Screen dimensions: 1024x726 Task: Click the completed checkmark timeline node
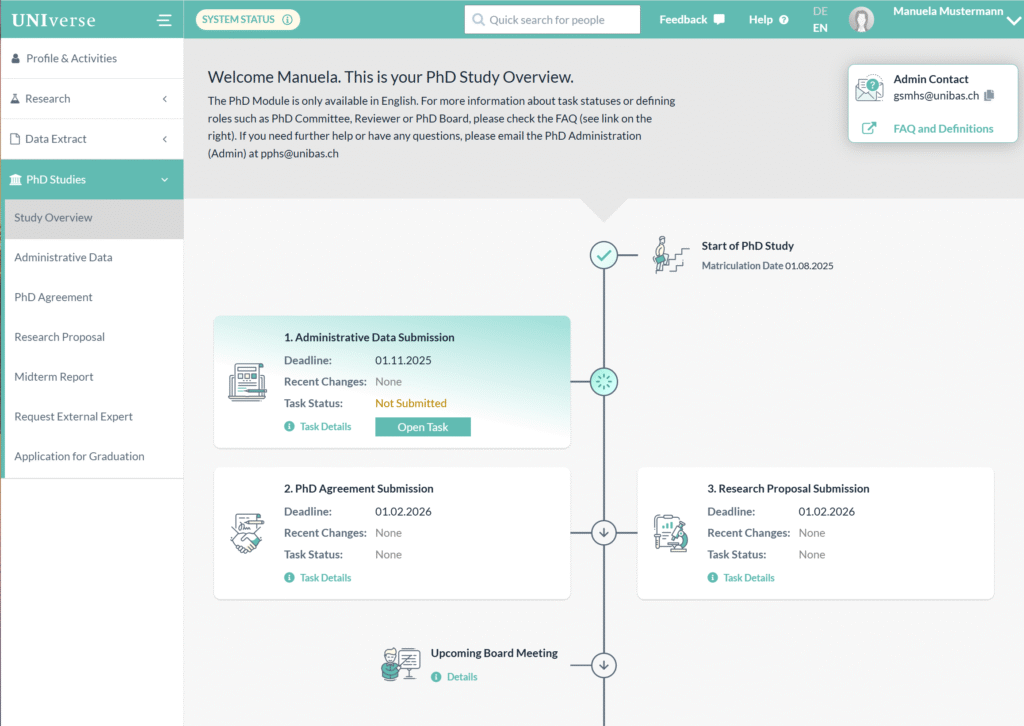tap(604, 256)
